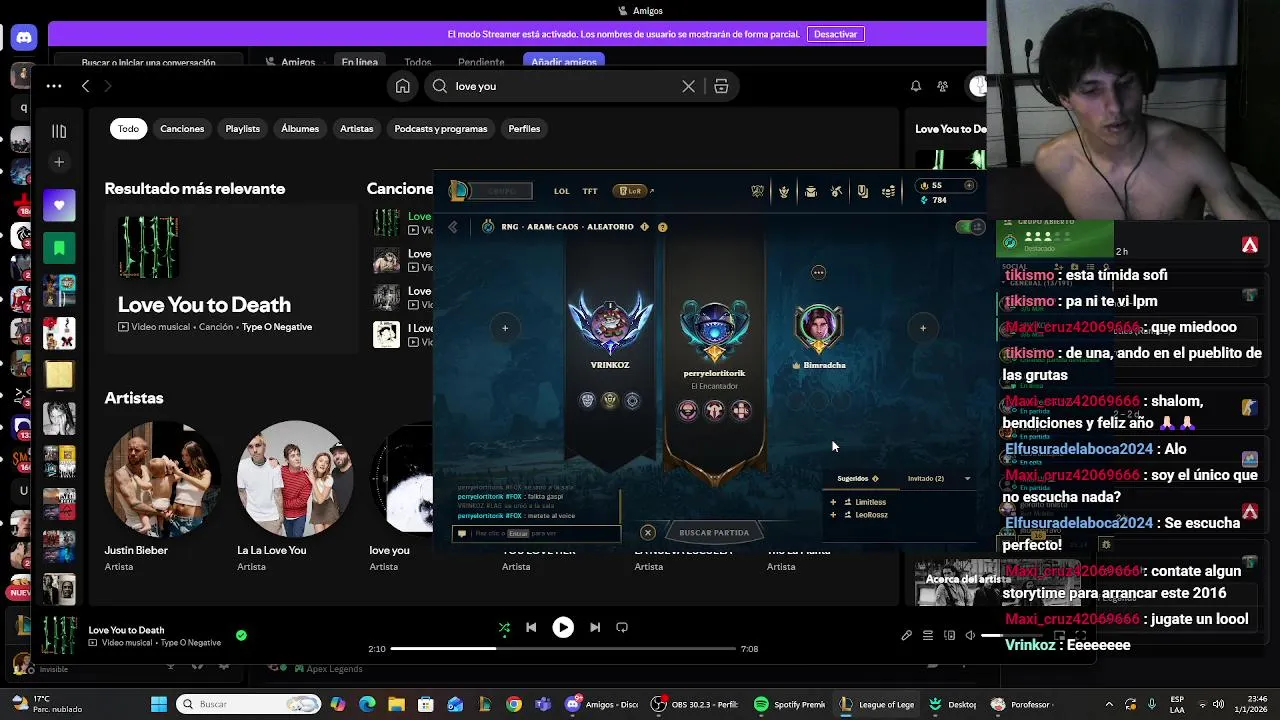Toggle shuffle in Spotify player
The image size is (1280, 720).
pyautogui.click(x=504, y=628)
